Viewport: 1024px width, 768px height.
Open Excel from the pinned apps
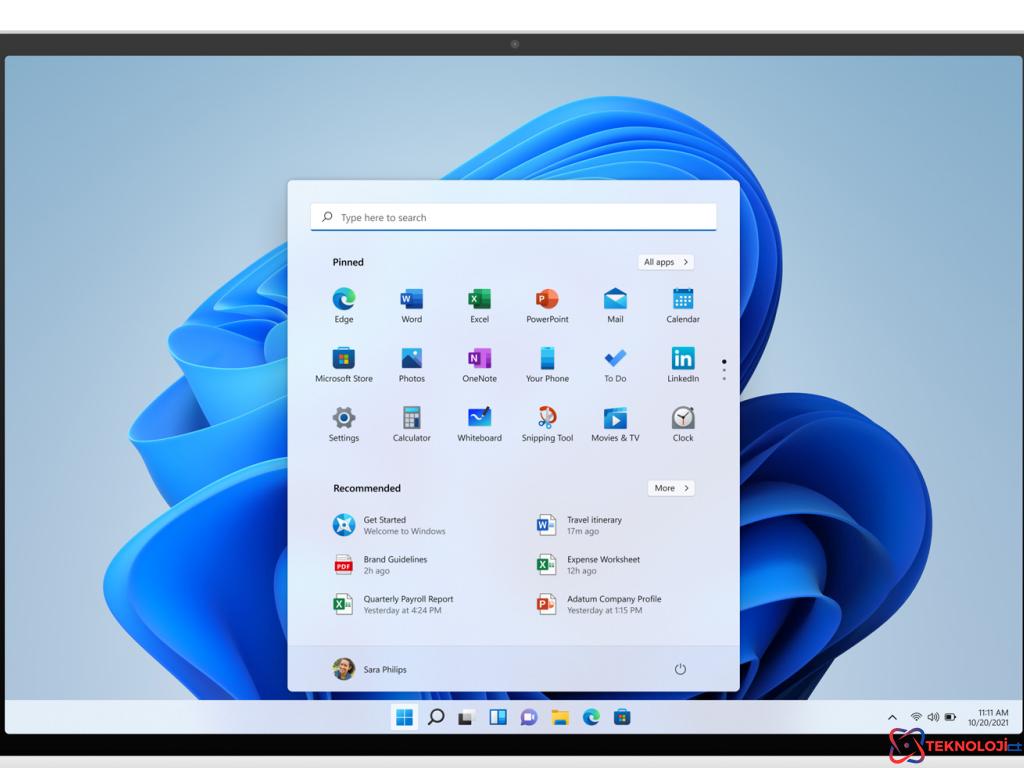tap(479, 297)
